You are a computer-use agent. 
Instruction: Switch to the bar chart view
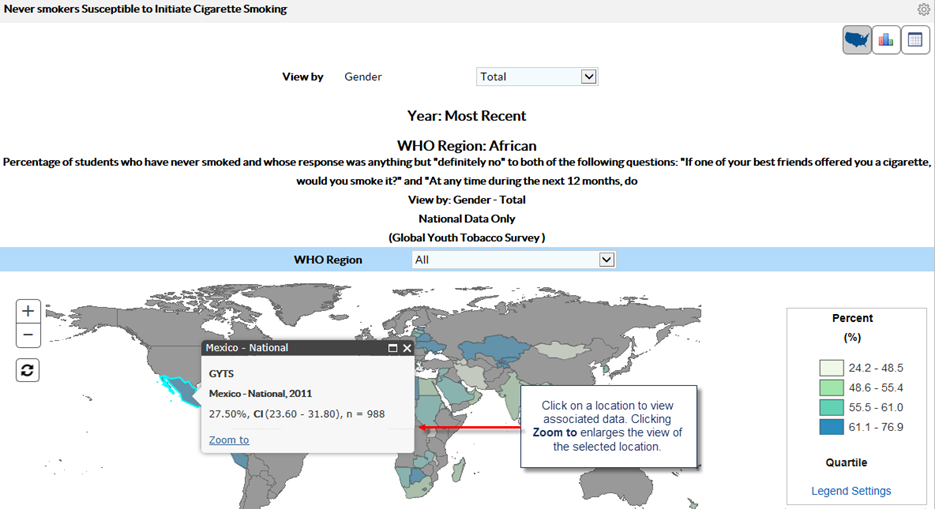click(x=886, y=40)
